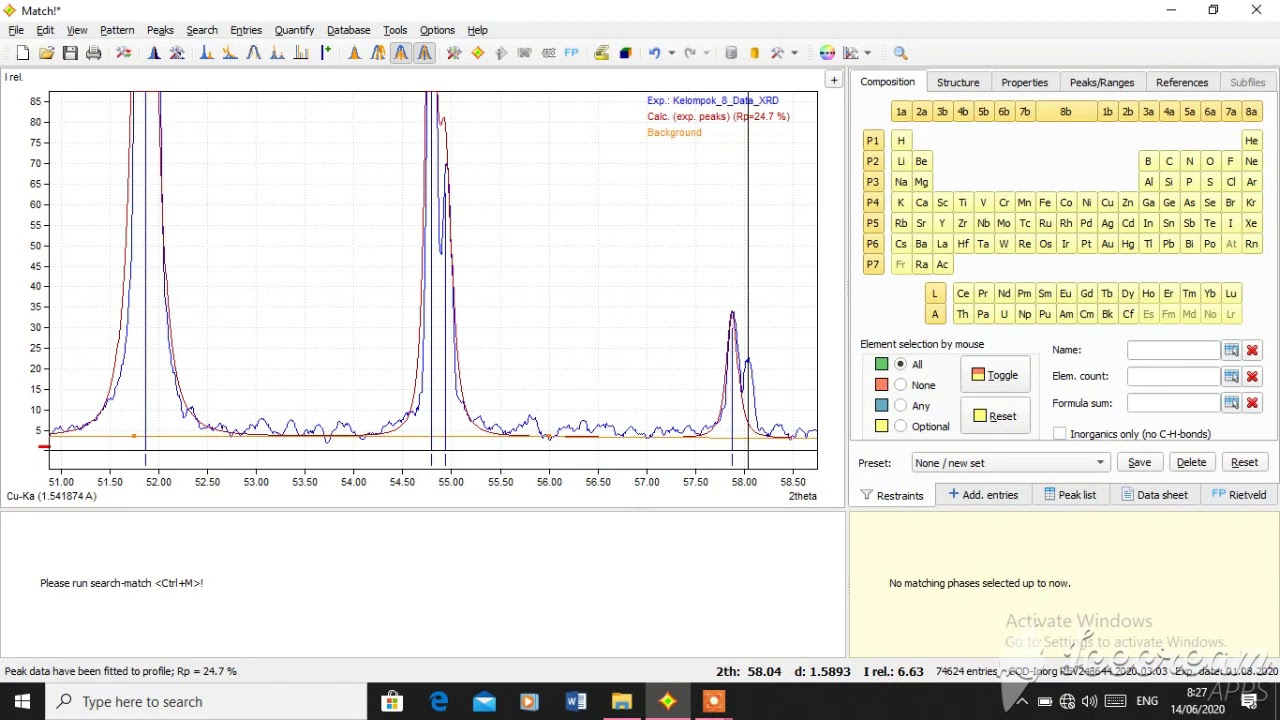Image resolution: width=1280 pixels, height=720 pixels.
Task: Click the gray database cylinder icon
Action: 731,53
